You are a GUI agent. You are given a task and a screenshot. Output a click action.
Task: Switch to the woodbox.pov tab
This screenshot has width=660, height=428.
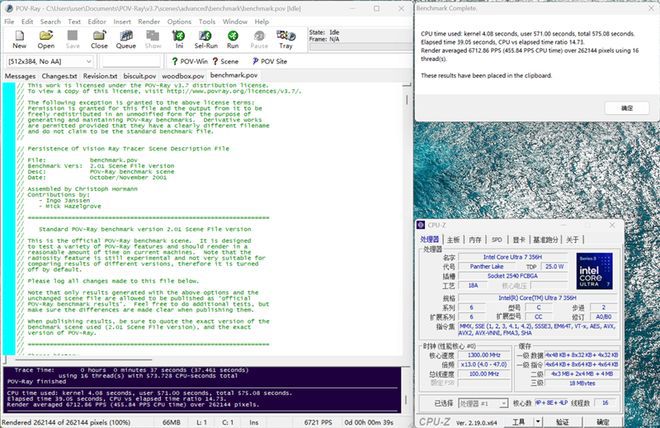(183, 76)
